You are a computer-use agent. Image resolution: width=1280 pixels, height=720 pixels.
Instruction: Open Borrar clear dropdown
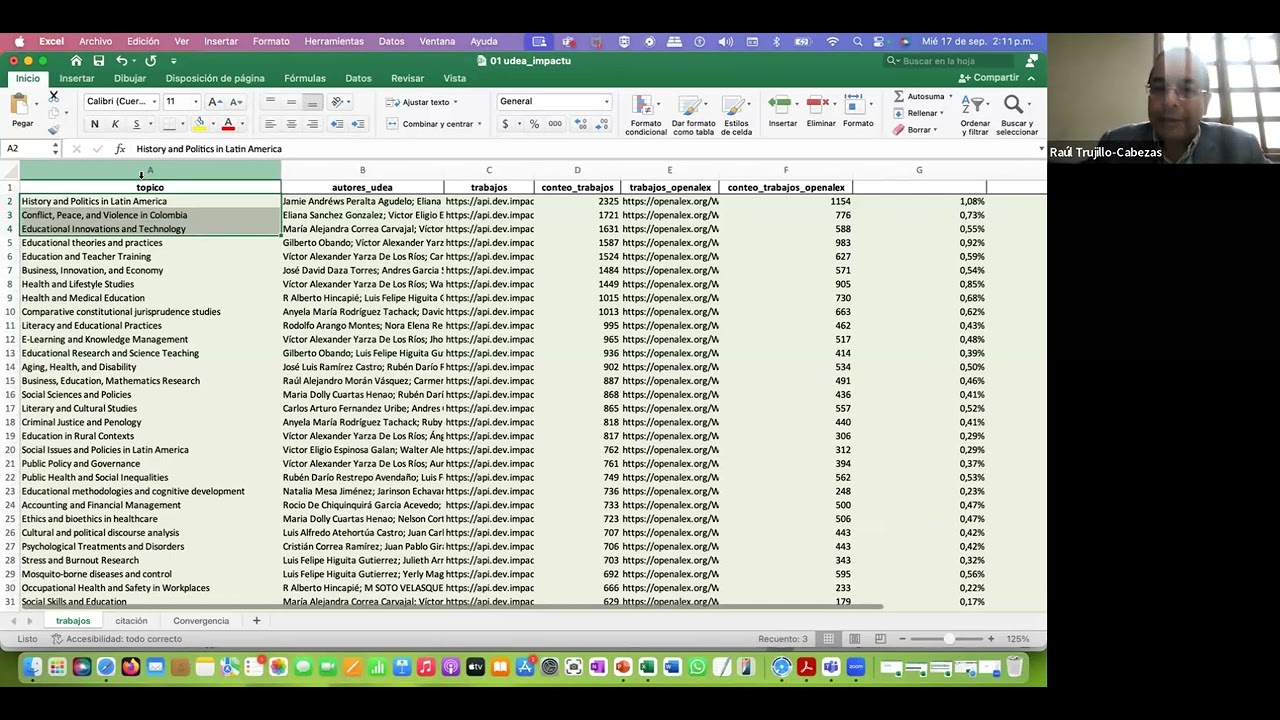pos(915,130)
